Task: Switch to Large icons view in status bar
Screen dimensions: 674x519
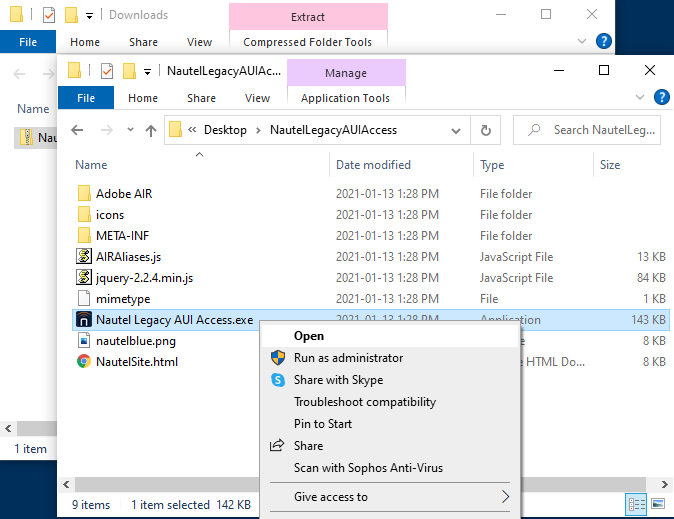Action: coord(658,504)
